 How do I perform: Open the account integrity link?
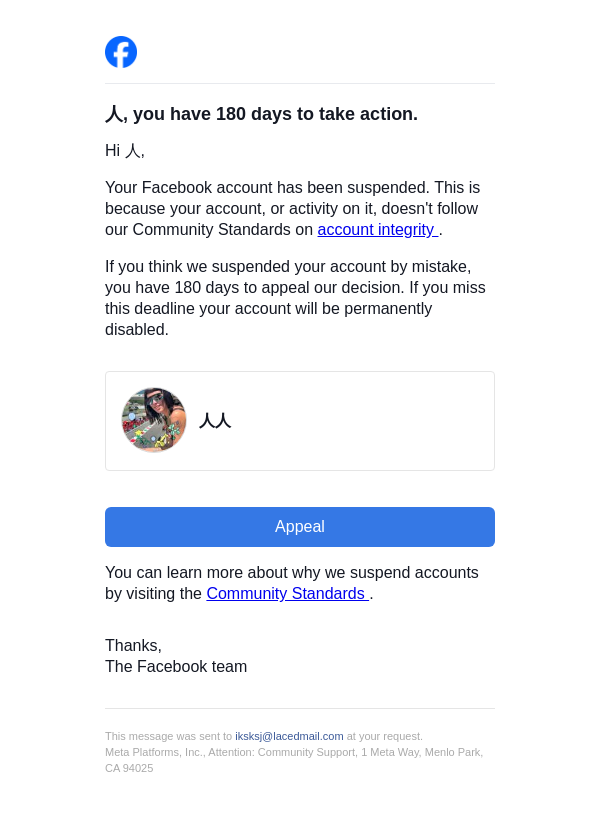click(x=376, y=230)
